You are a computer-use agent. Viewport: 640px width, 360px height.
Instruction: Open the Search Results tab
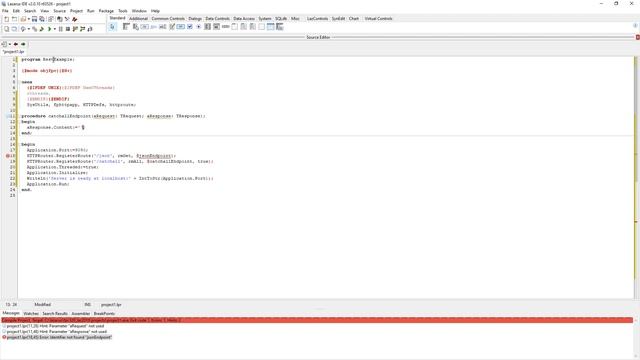coord(55,313)
